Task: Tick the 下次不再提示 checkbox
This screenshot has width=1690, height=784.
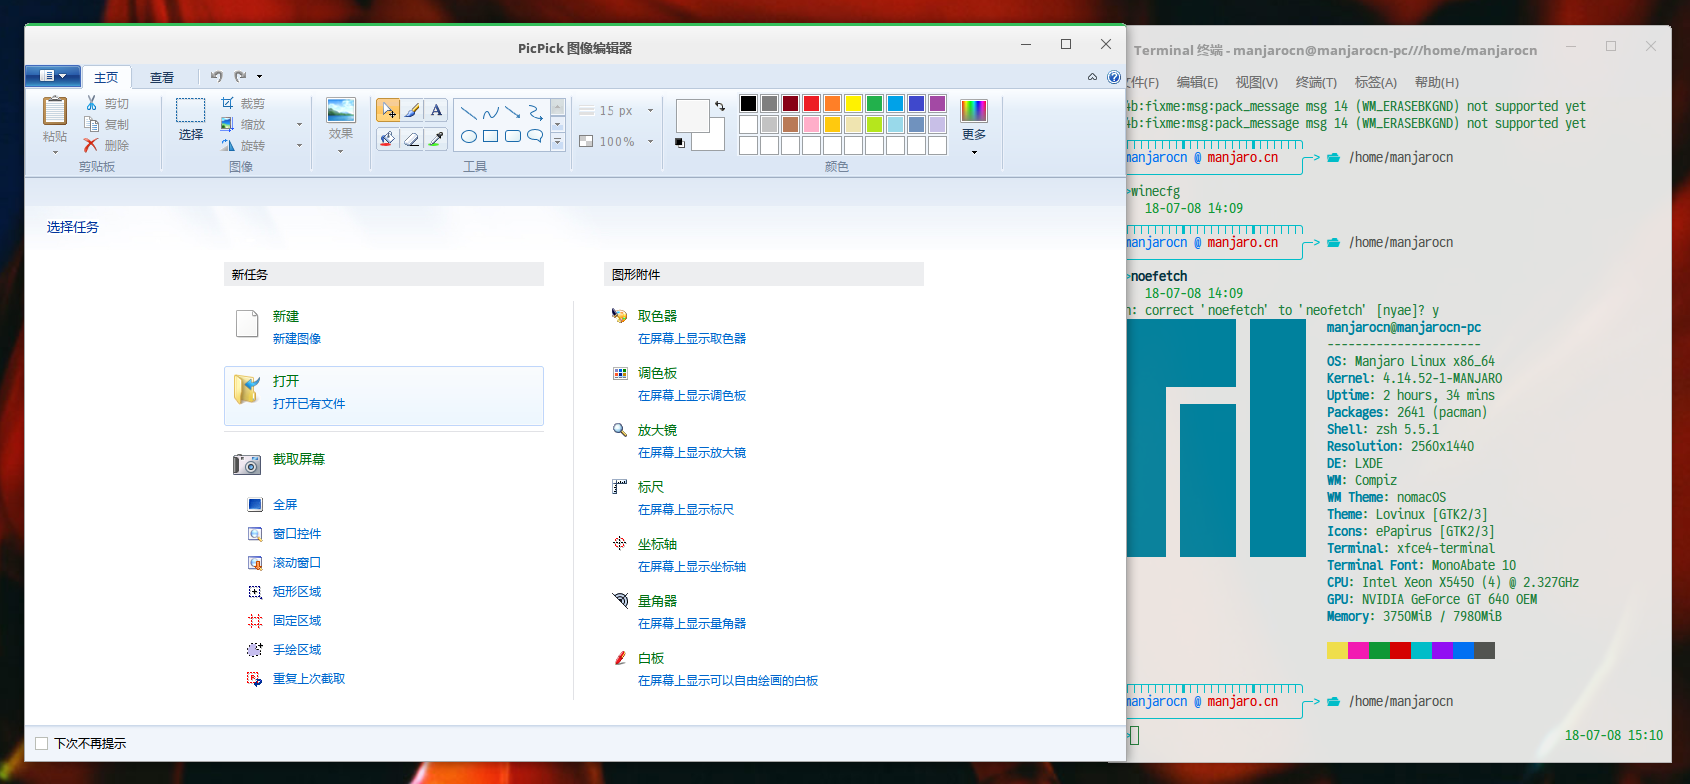Action: pos(41,743)
